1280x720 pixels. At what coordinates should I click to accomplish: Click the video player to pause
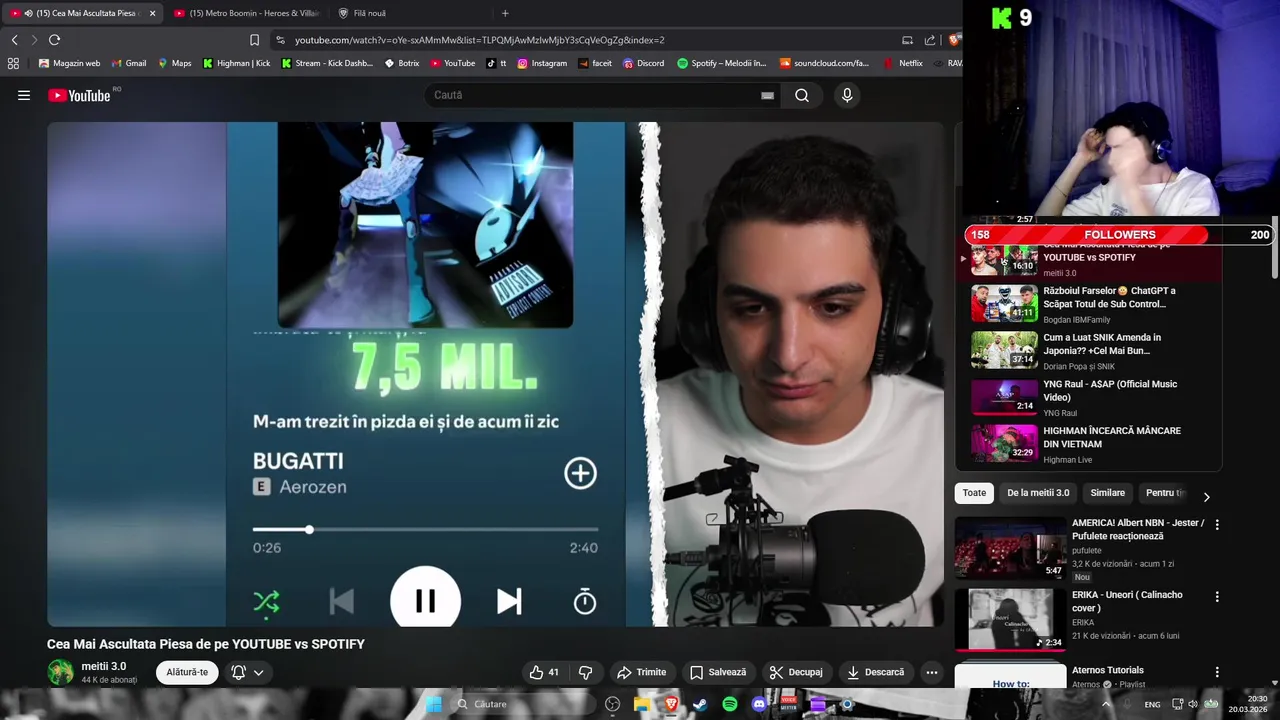click(x=495, y=374)
